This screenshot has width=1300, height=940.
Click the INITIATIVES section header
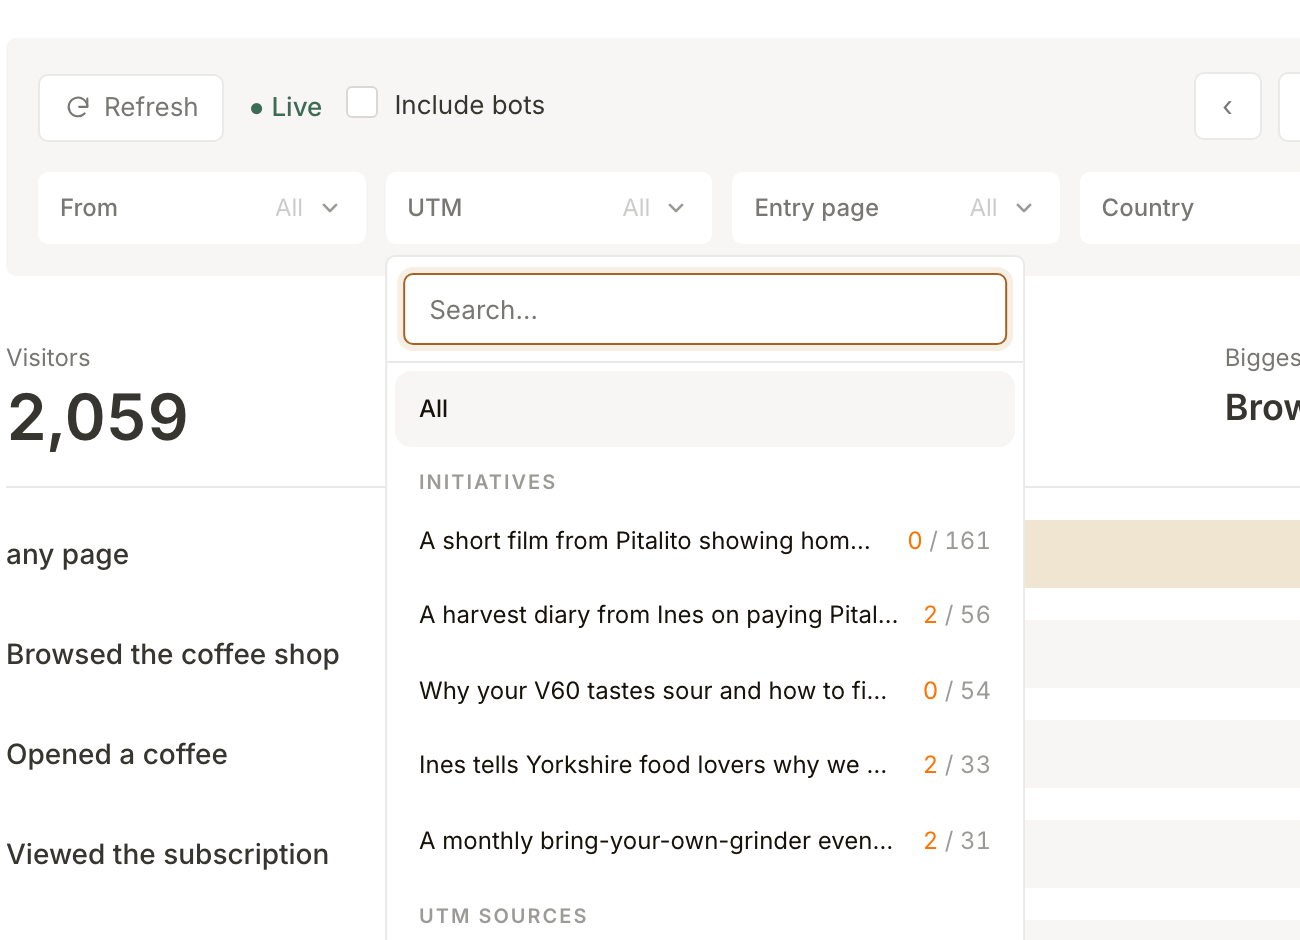tap(487, 482)
